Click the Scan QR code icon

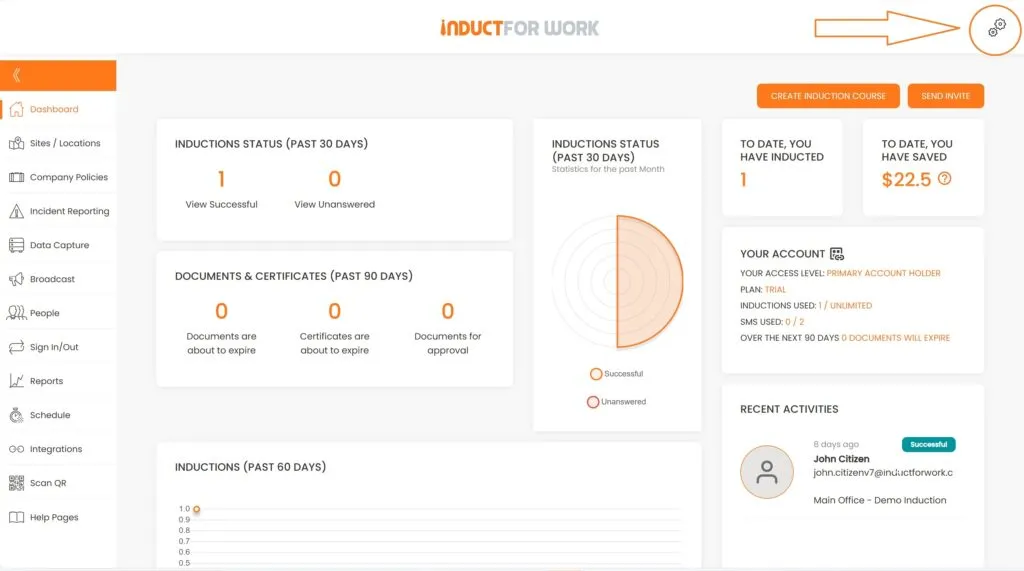(16, 483)
